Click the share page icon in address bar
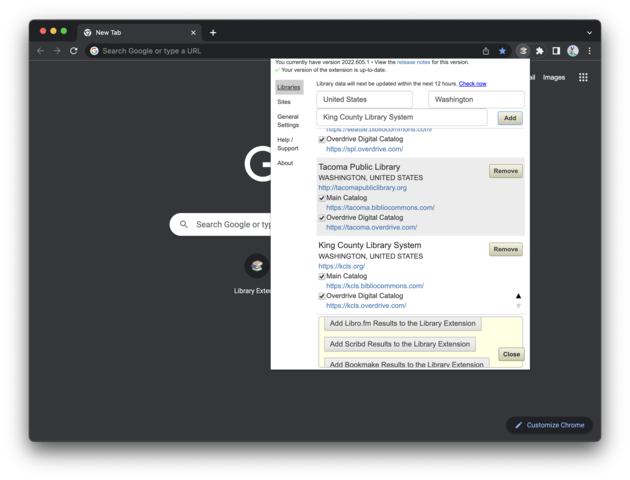Viewport: 630px width, 480px height. 486,51
